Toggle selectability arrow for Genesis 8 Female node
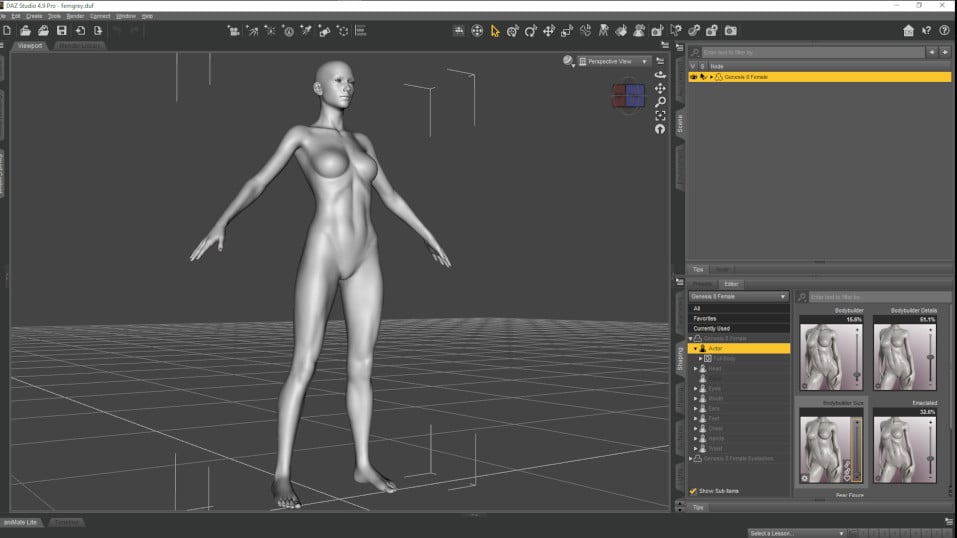The height and width of the screenshot is (538, 957). pos(703,77)
